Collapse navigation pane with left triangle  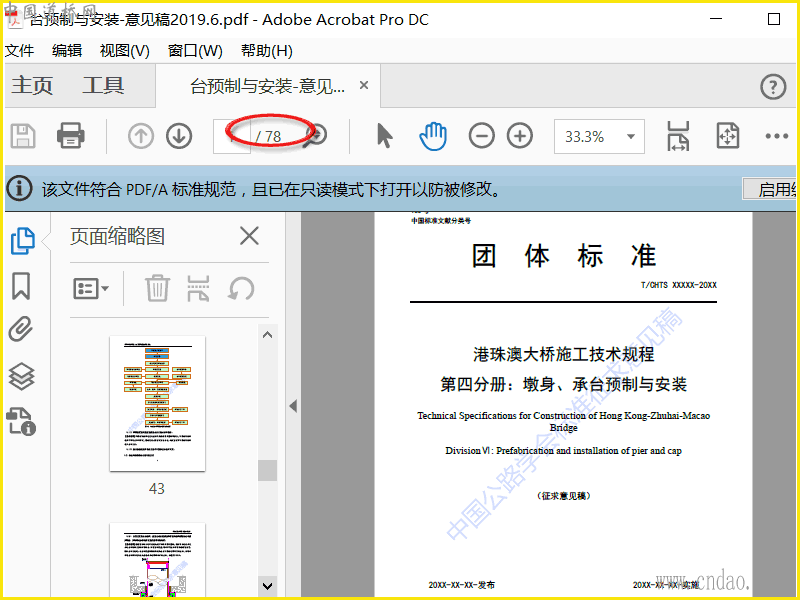[x=293, y=406]
